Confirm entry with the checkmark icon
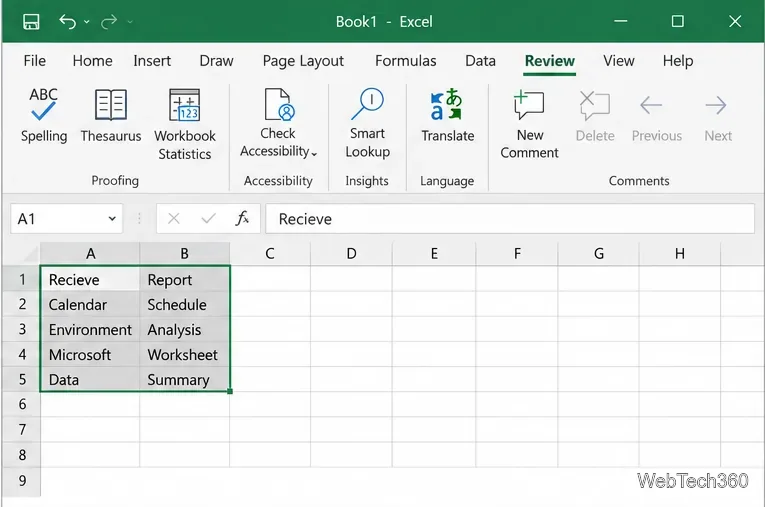This screenshot has height=507, width=765. (208, 218)
